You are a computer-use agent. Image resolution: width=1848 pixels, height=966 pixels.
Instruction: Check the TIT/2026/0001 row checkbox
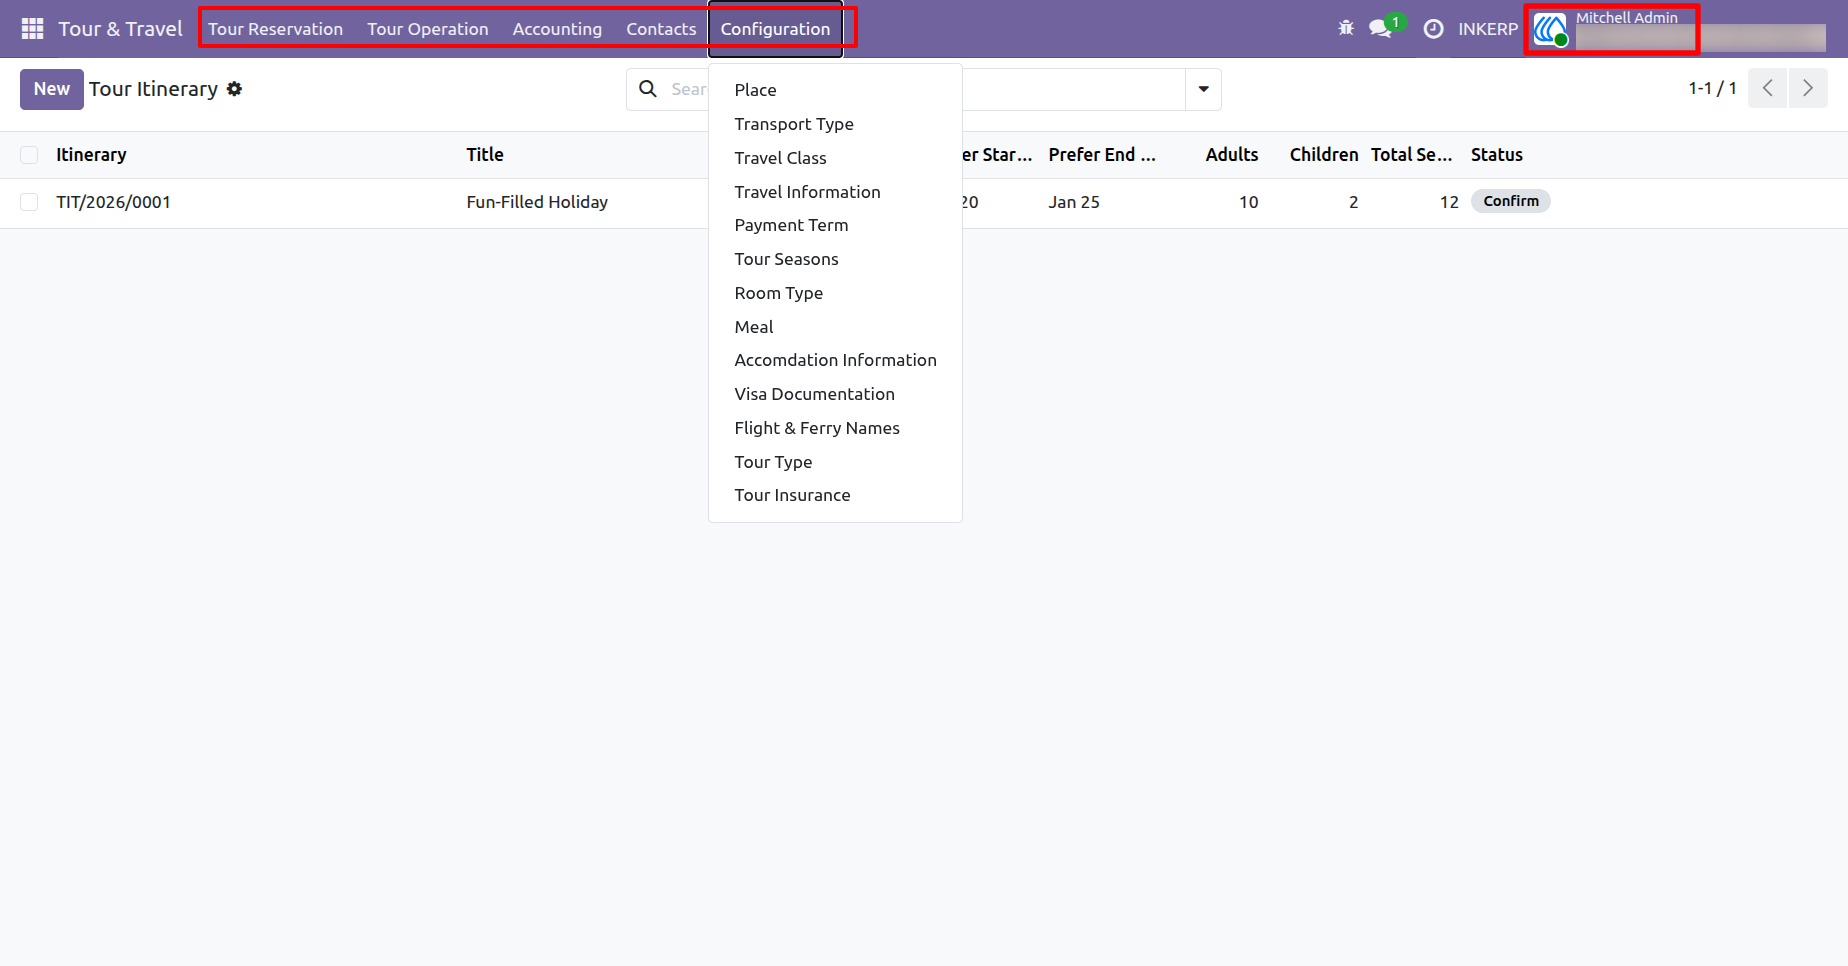(29, 202)
